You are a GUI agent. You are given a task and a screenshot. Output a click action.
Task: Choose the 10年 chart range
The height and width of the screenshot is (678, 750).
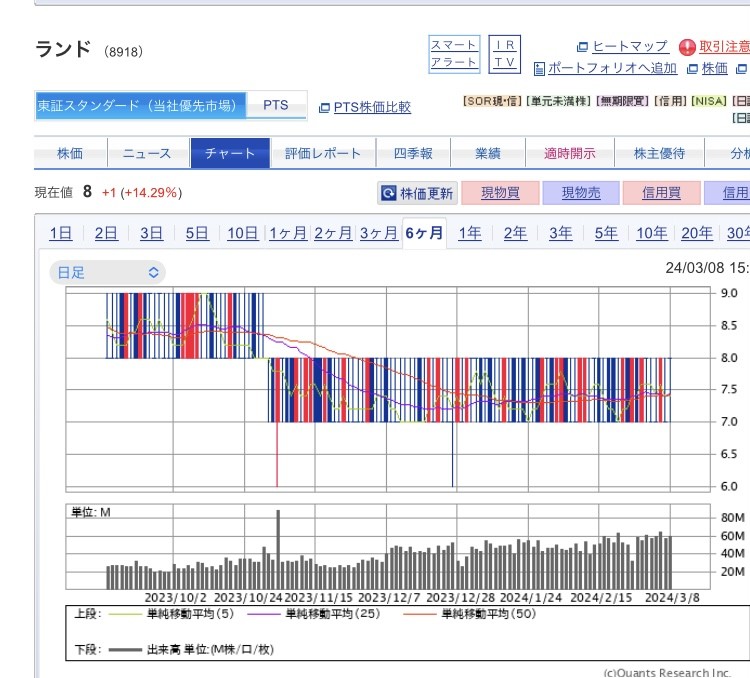coord(652,234)
